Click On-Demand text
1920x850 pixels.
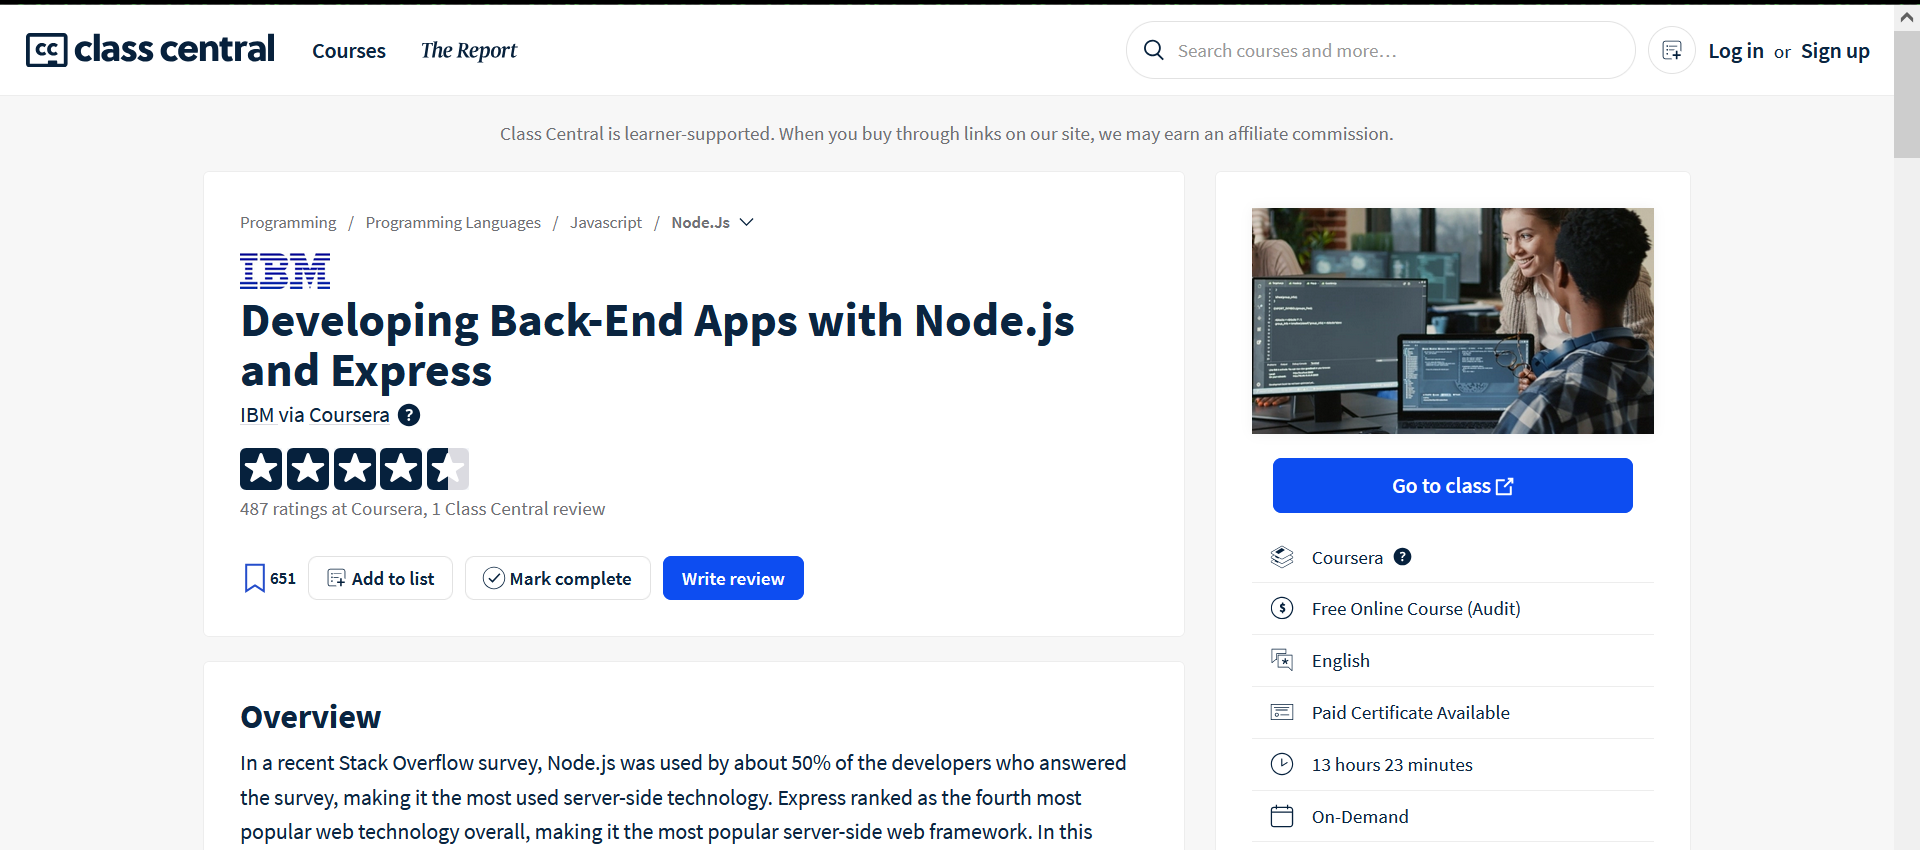click(1360, 817)
